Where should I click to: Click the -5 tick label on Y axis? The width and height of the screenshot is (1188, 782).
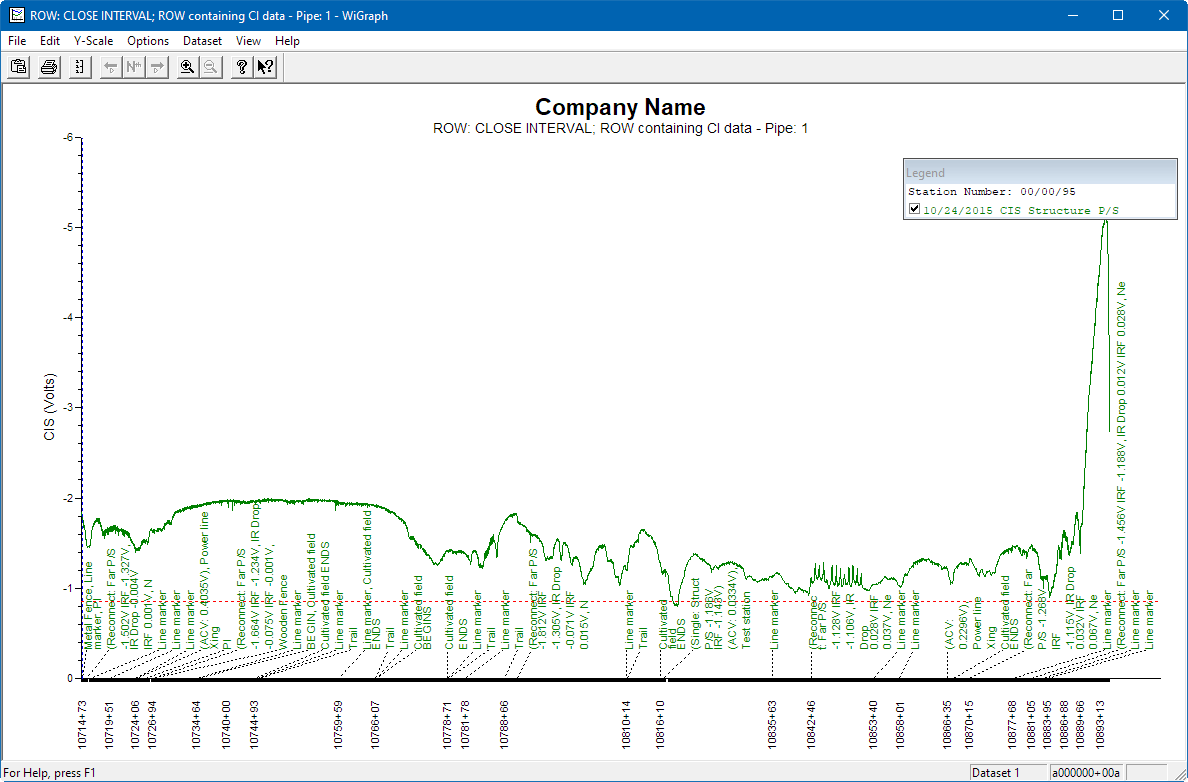click(x=68, y=227)
